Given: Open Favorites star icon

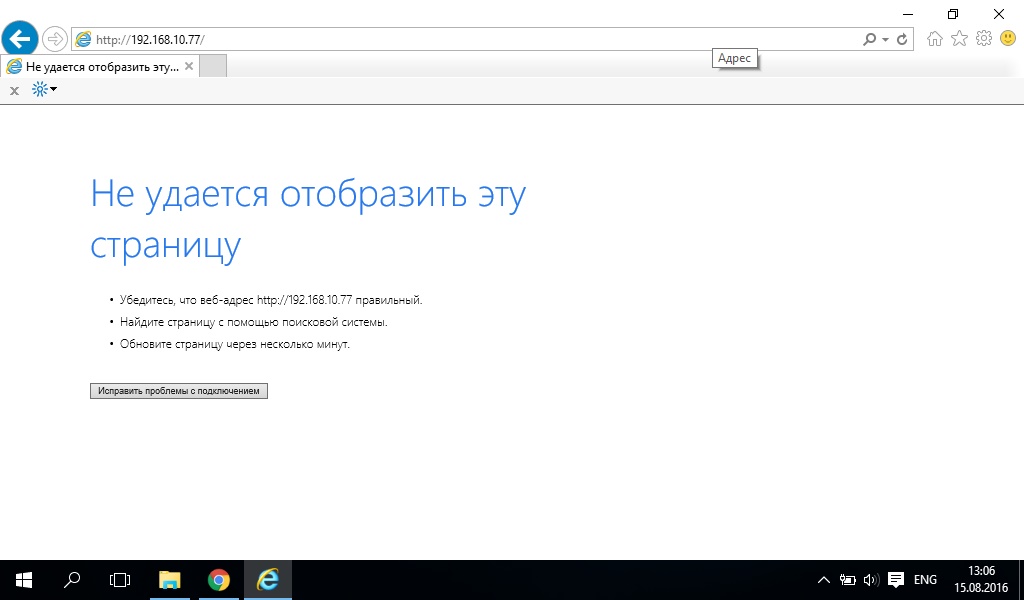Looking at the screenshot, I should pos(959,39).
